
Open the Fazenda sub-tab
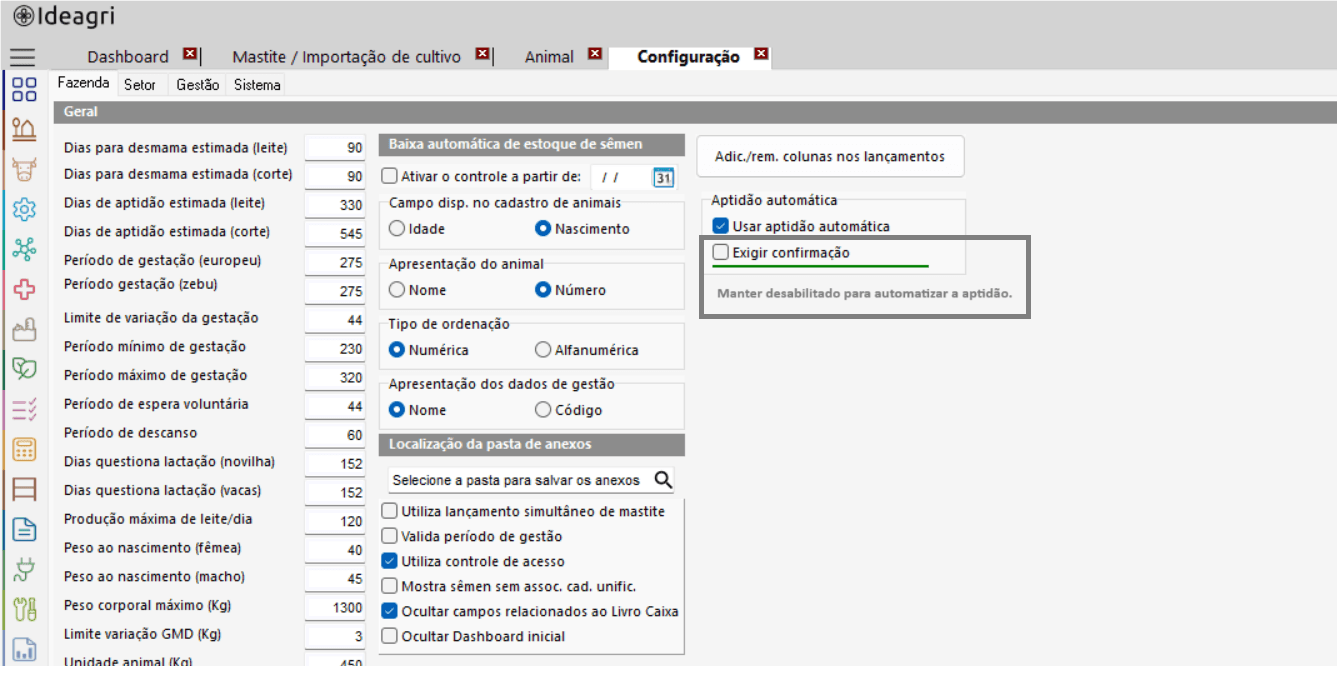83,84
